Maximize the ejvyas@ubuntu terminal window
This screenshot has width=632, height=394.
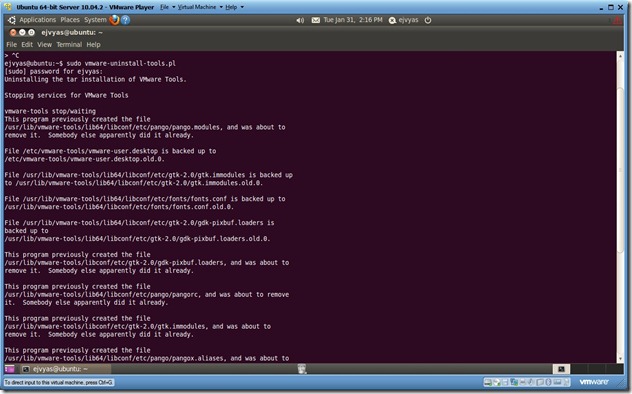coord(31,32)
